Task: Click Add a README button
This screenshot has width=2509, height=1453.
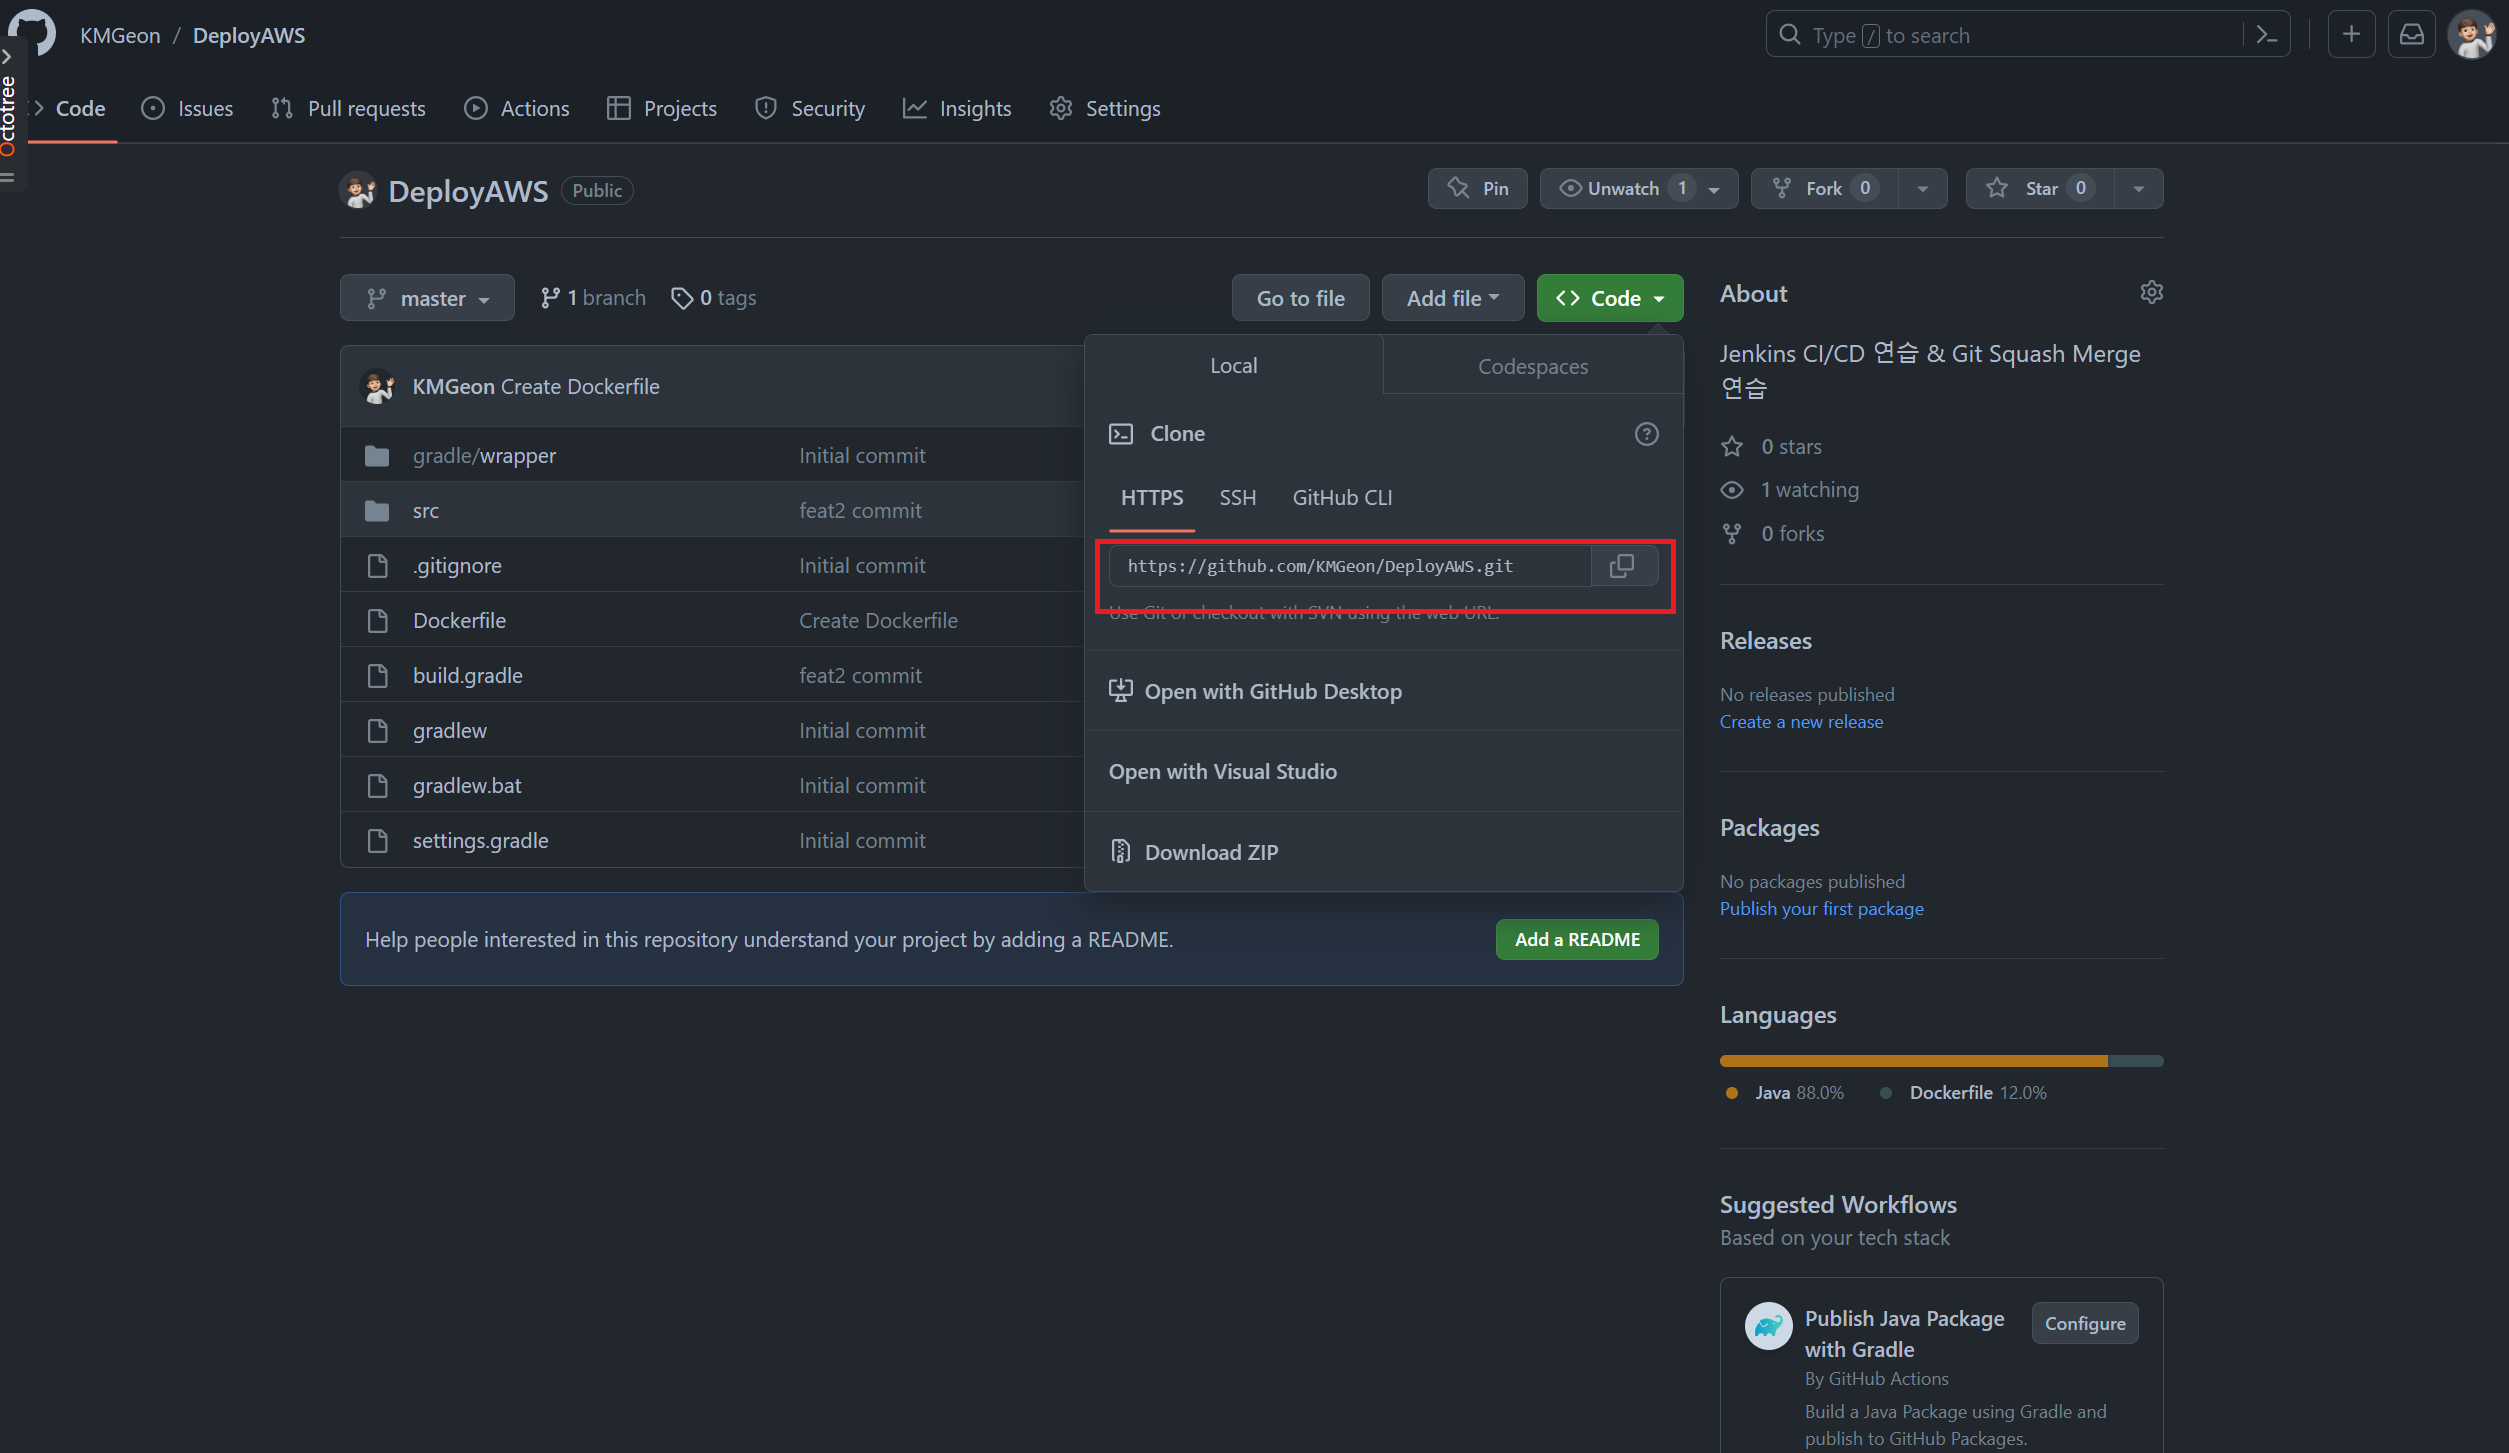Action: (x=1577, y=939)
